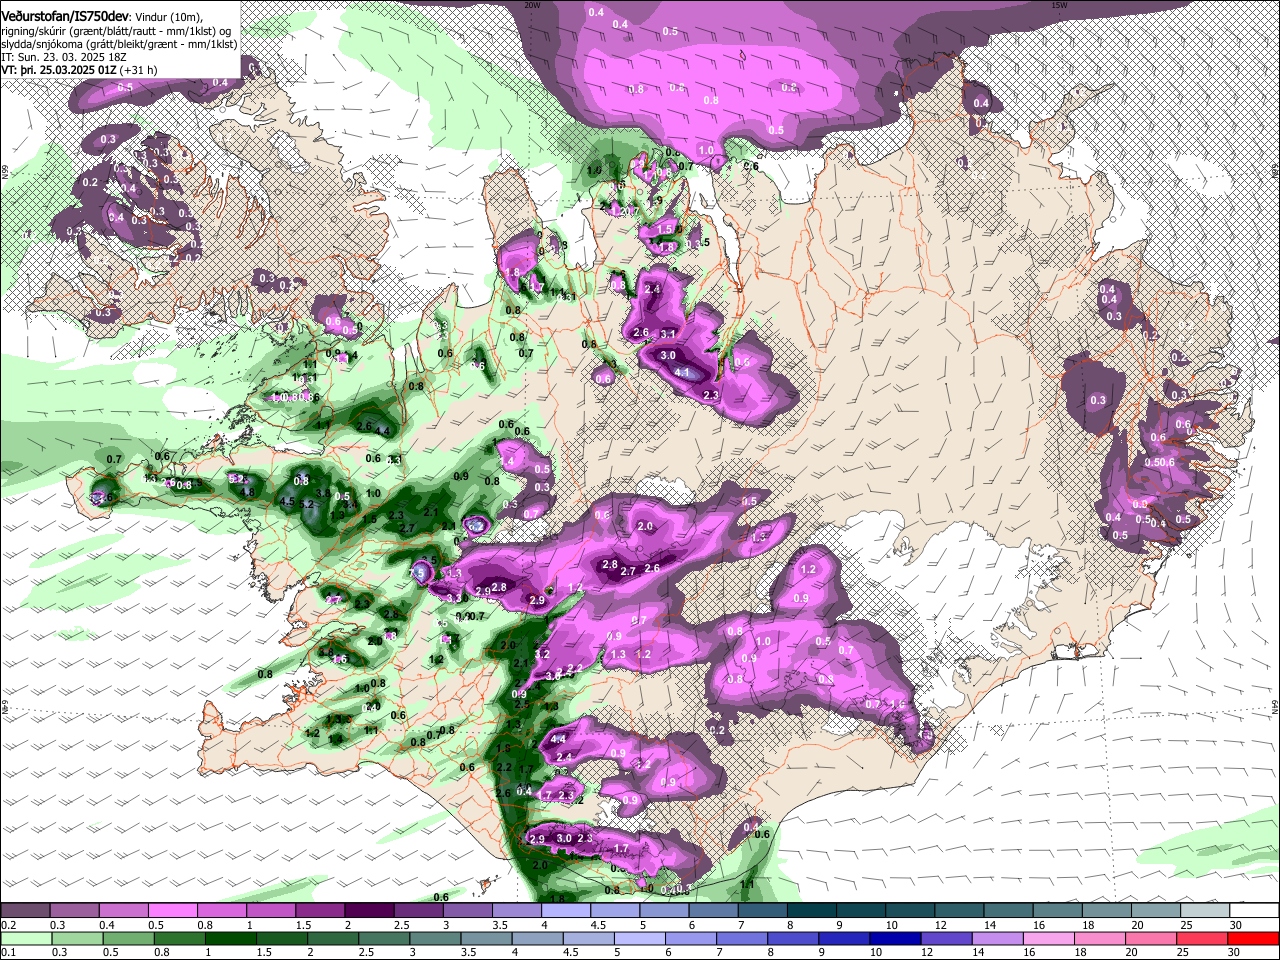The height and width of the screenshot is (960, 1280).
Task: Click the '15W' longitude label at top
Action: click(x=1059, y=4)
